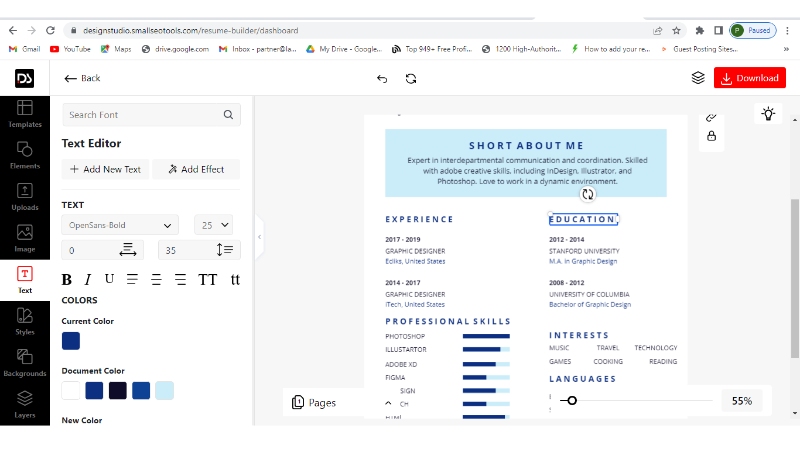Open the OpenSans-Bold font dropdown
The height and width of the screenshot is (449, 800).
[120, 225]
